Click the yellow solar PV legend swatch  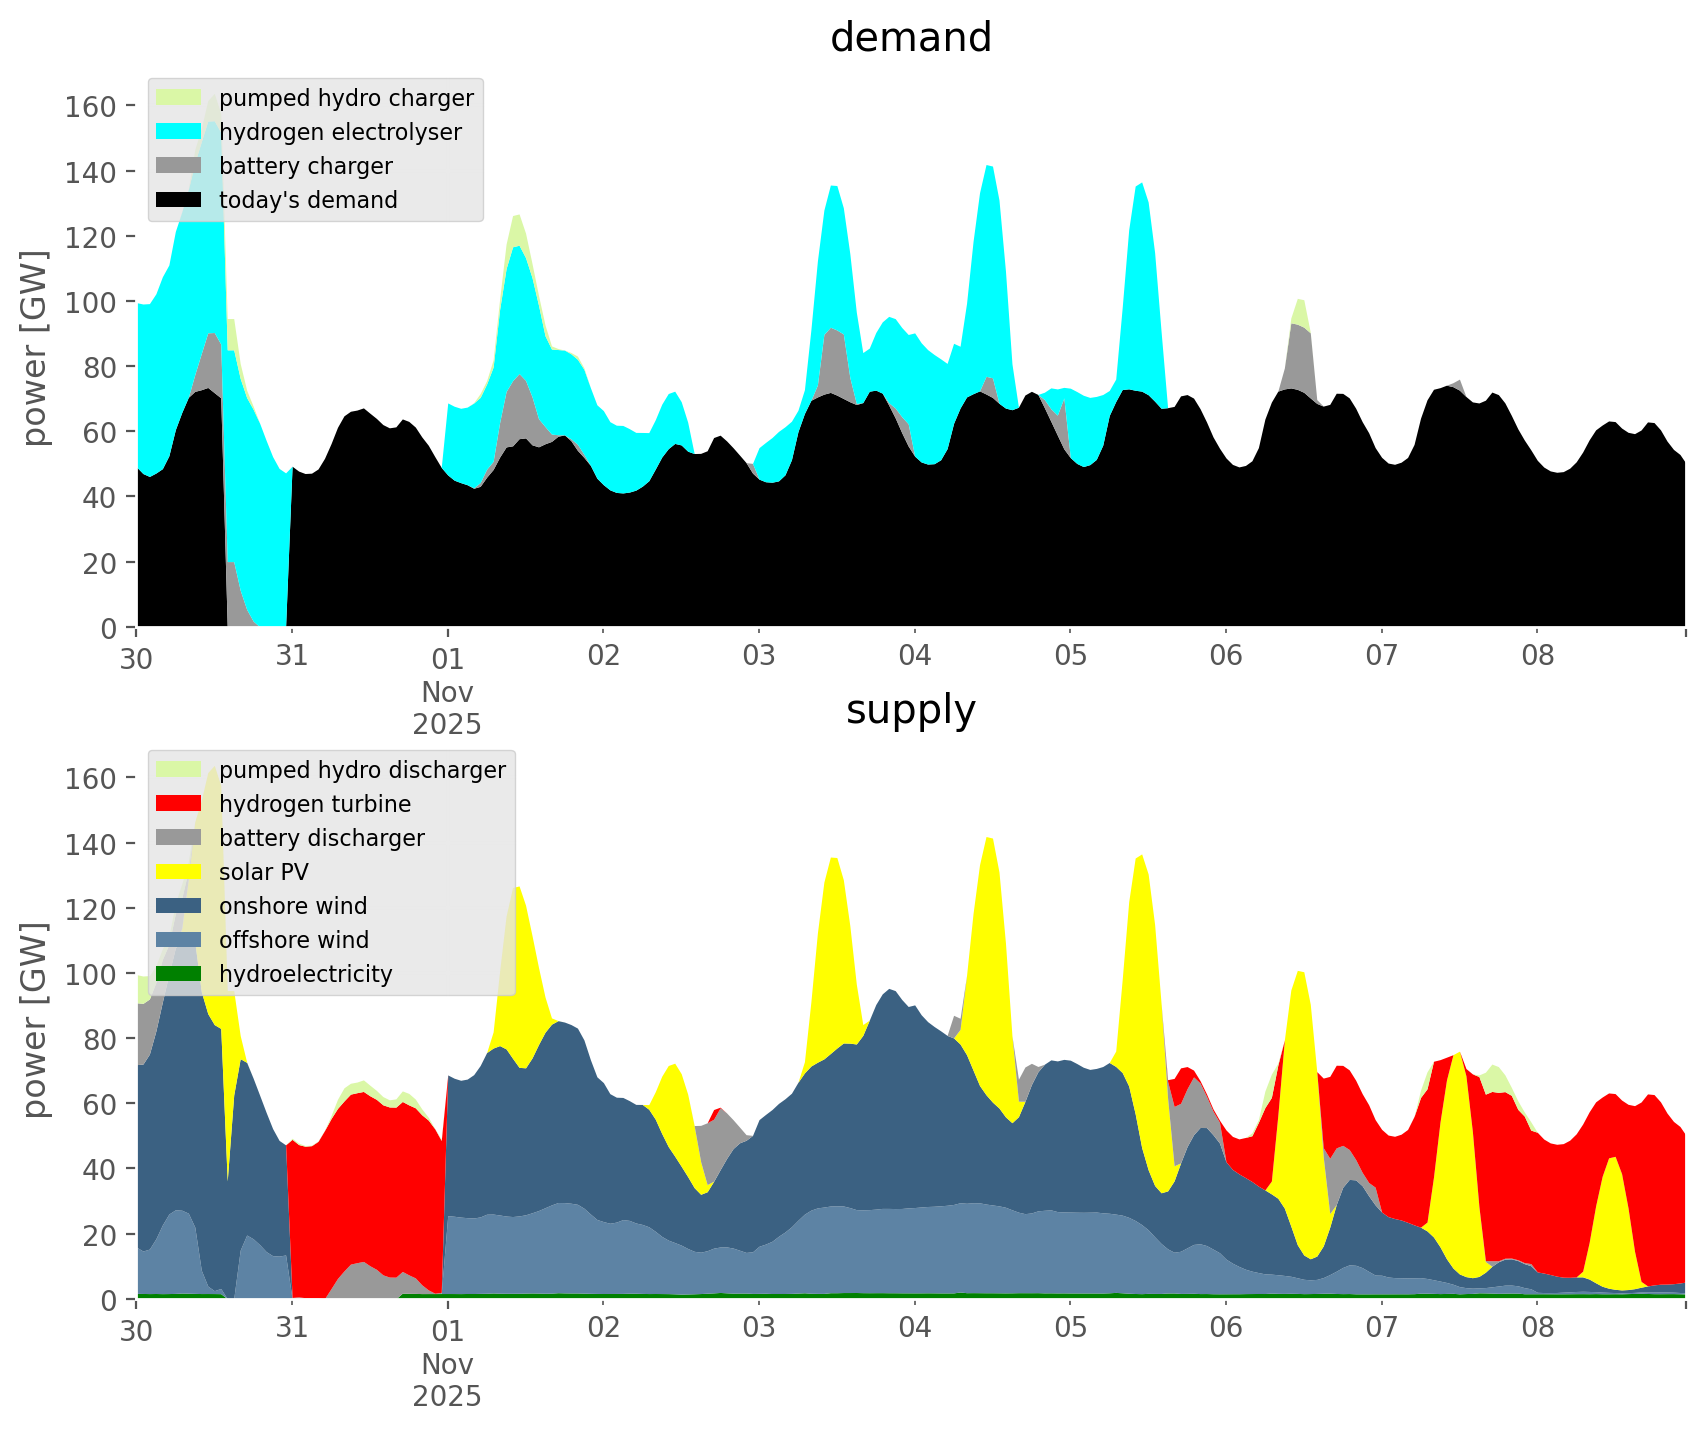pos(179,872)
